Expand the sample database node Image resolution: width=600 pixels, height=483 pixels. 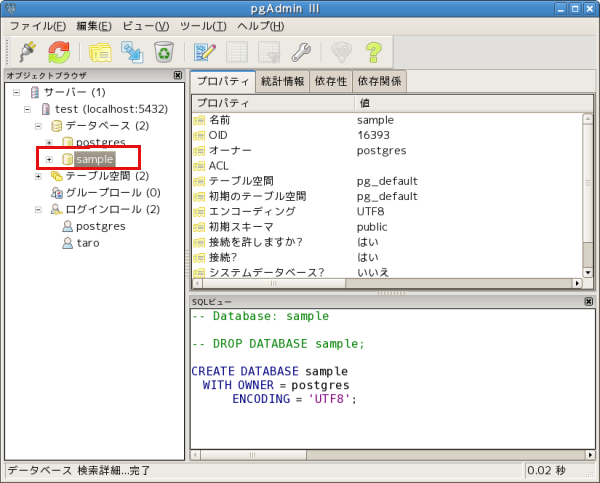pyautogui.click(x=49, y=159)
